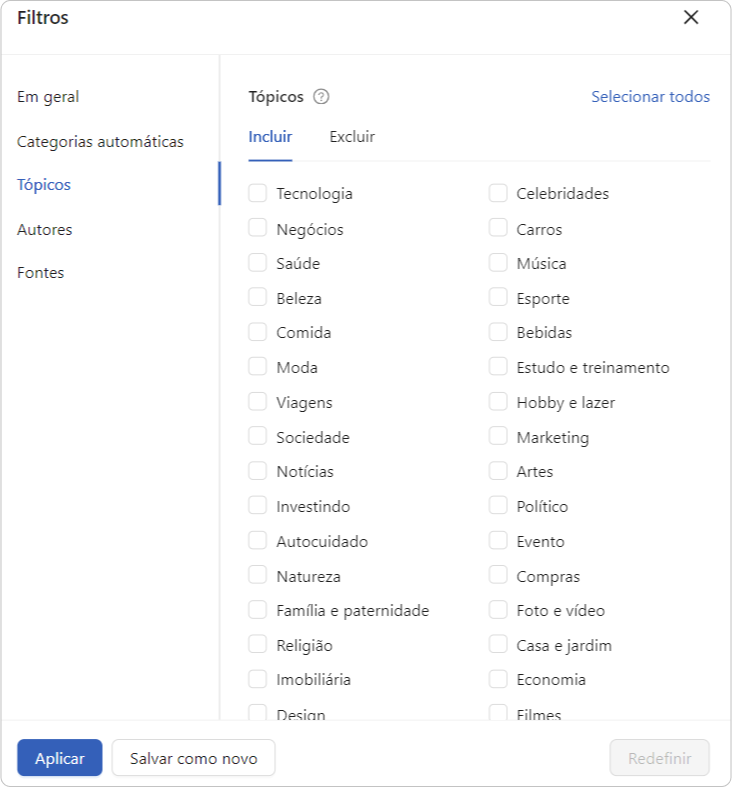Tick the Saúde checkbox

258,263
